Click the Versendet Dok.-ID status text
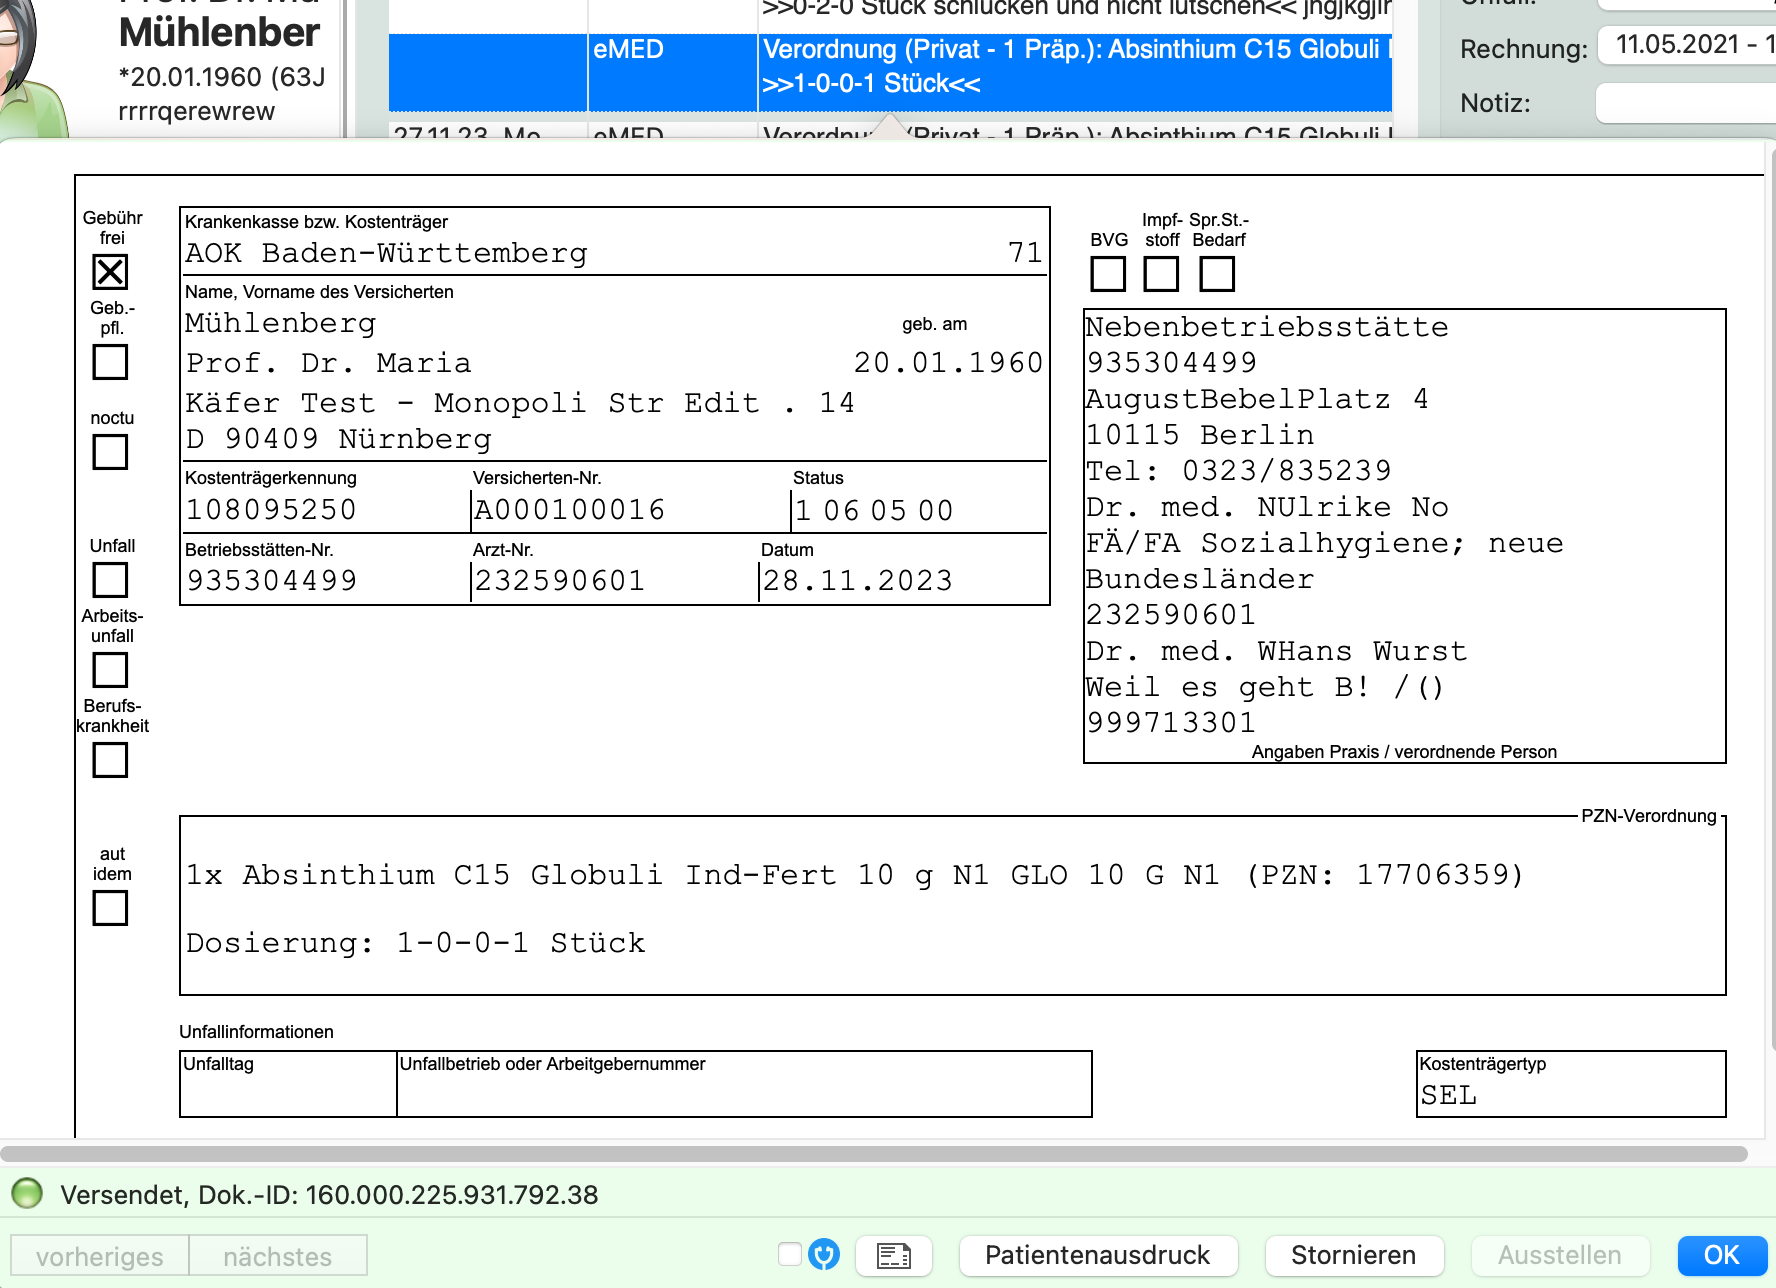Screen dimensions: 1776x1288 click(329, 1195)
